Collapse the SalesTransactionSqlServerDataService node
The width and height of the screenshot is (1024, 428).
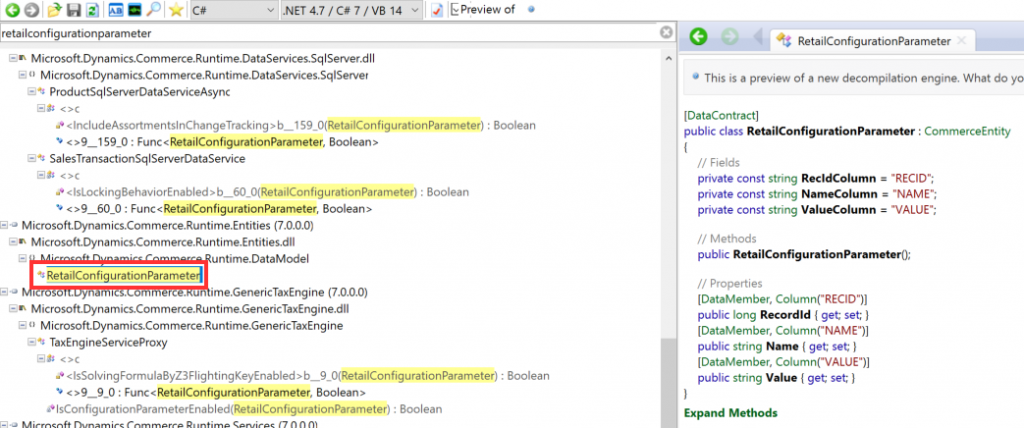(x=31, y=159)
